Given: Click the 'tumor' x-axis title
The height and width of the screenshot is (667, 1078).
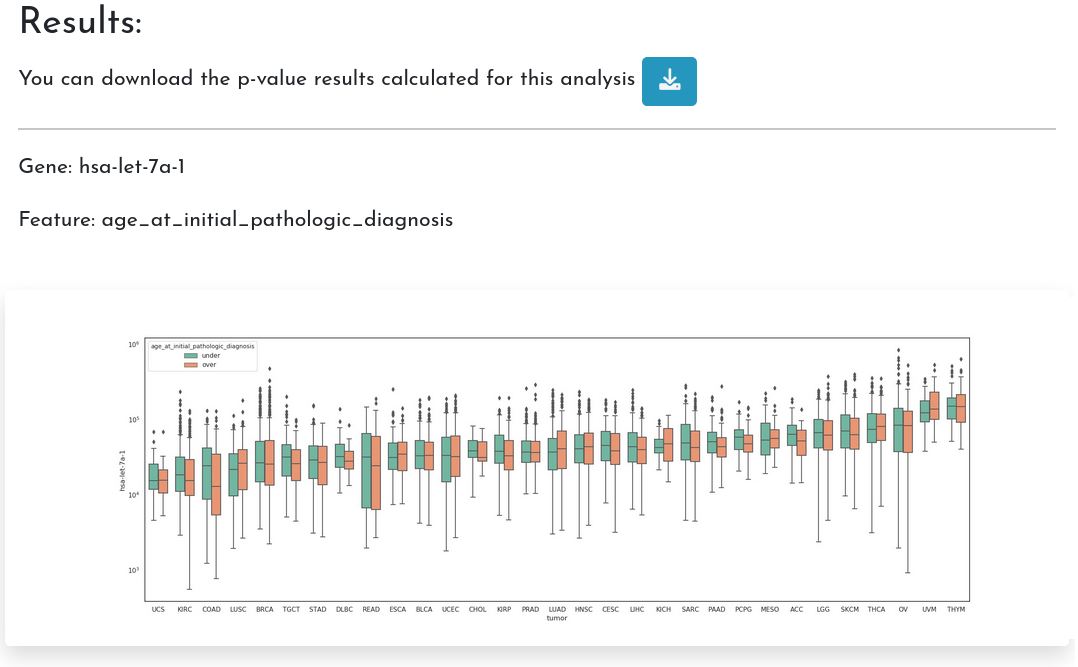Looking at the screenshot, I should 557,618.
